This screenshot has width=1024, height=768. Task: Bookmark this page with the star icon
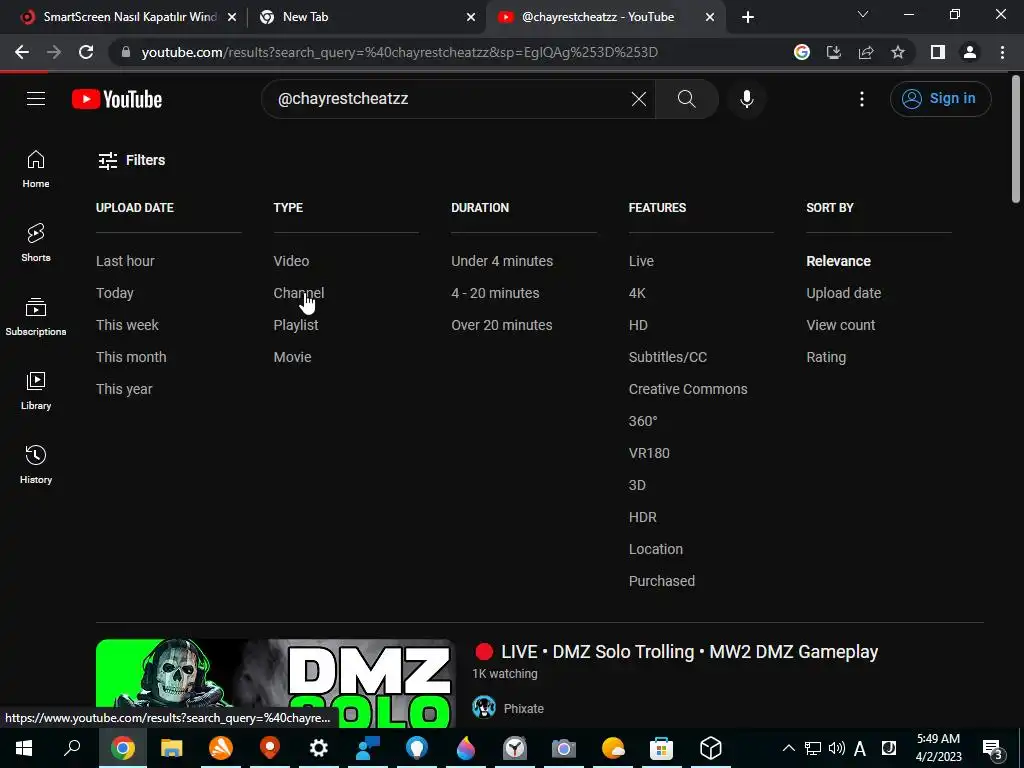pyautogui.click(x=898, y=52)
